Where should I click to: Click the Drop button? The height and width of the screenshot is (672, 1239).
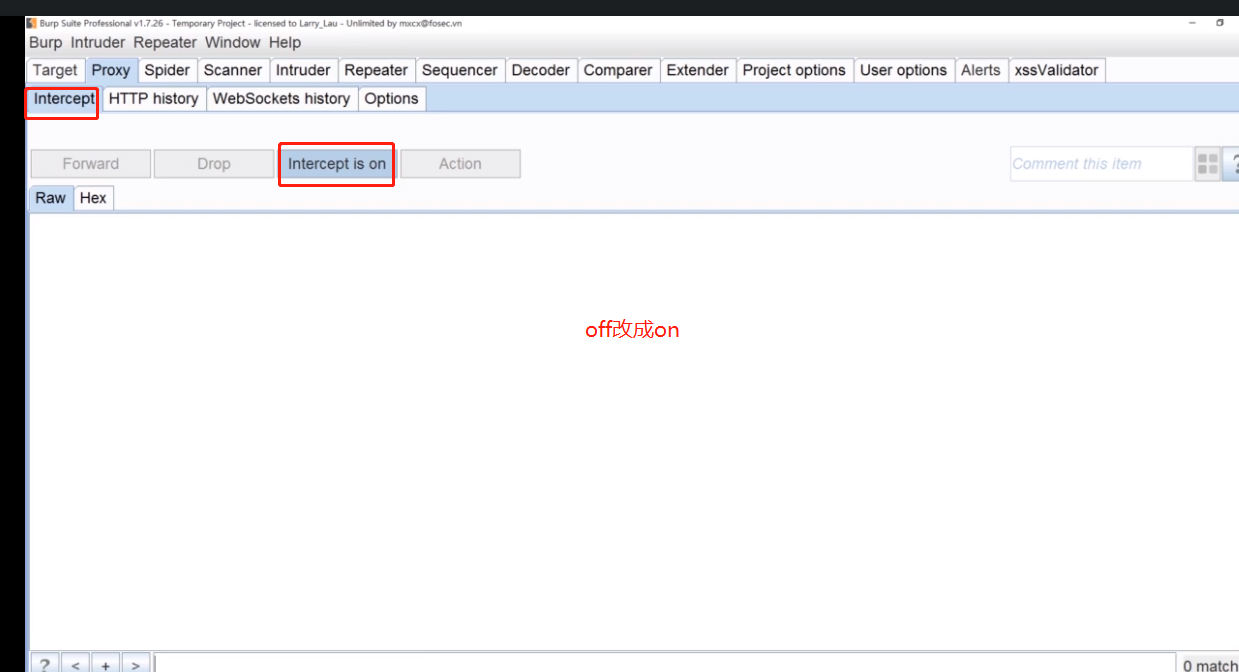tap(214, 164)
